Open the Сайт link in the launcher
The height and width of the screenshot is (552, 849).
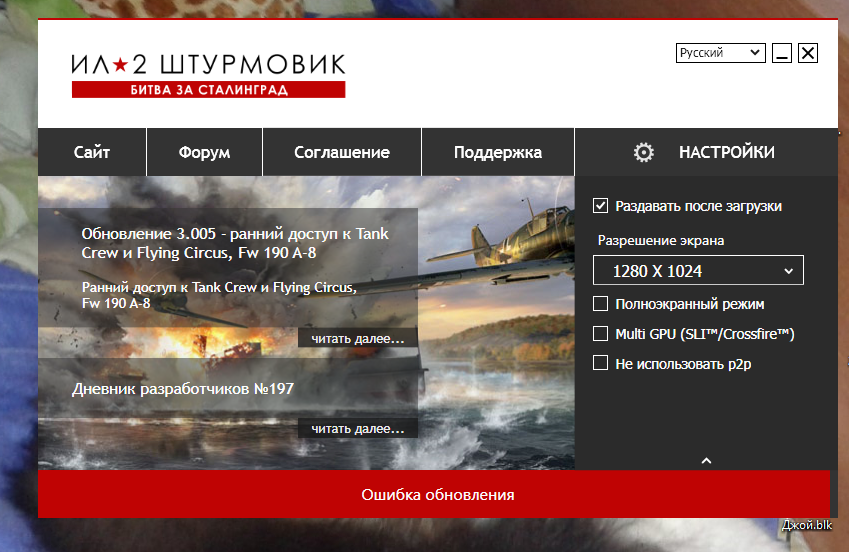coord(92,152)
